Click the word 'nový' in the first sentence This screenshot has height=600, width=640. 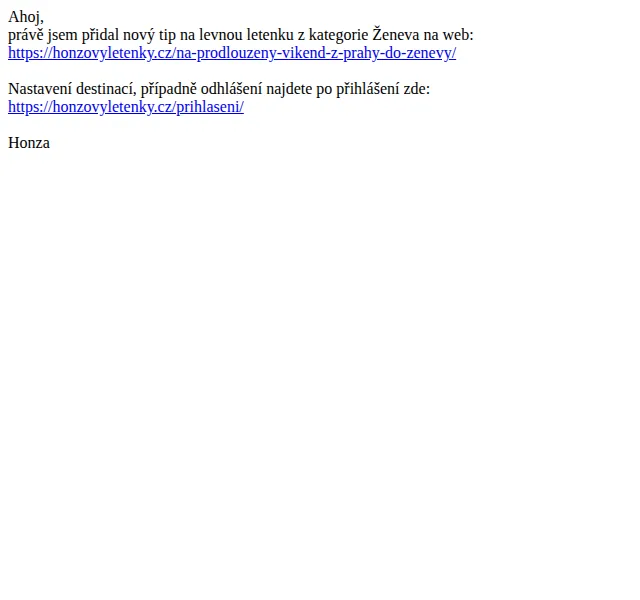(139, 35)
